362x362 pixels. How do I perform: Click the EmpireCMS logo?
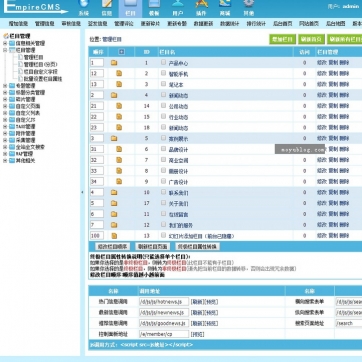pos(36,7)
